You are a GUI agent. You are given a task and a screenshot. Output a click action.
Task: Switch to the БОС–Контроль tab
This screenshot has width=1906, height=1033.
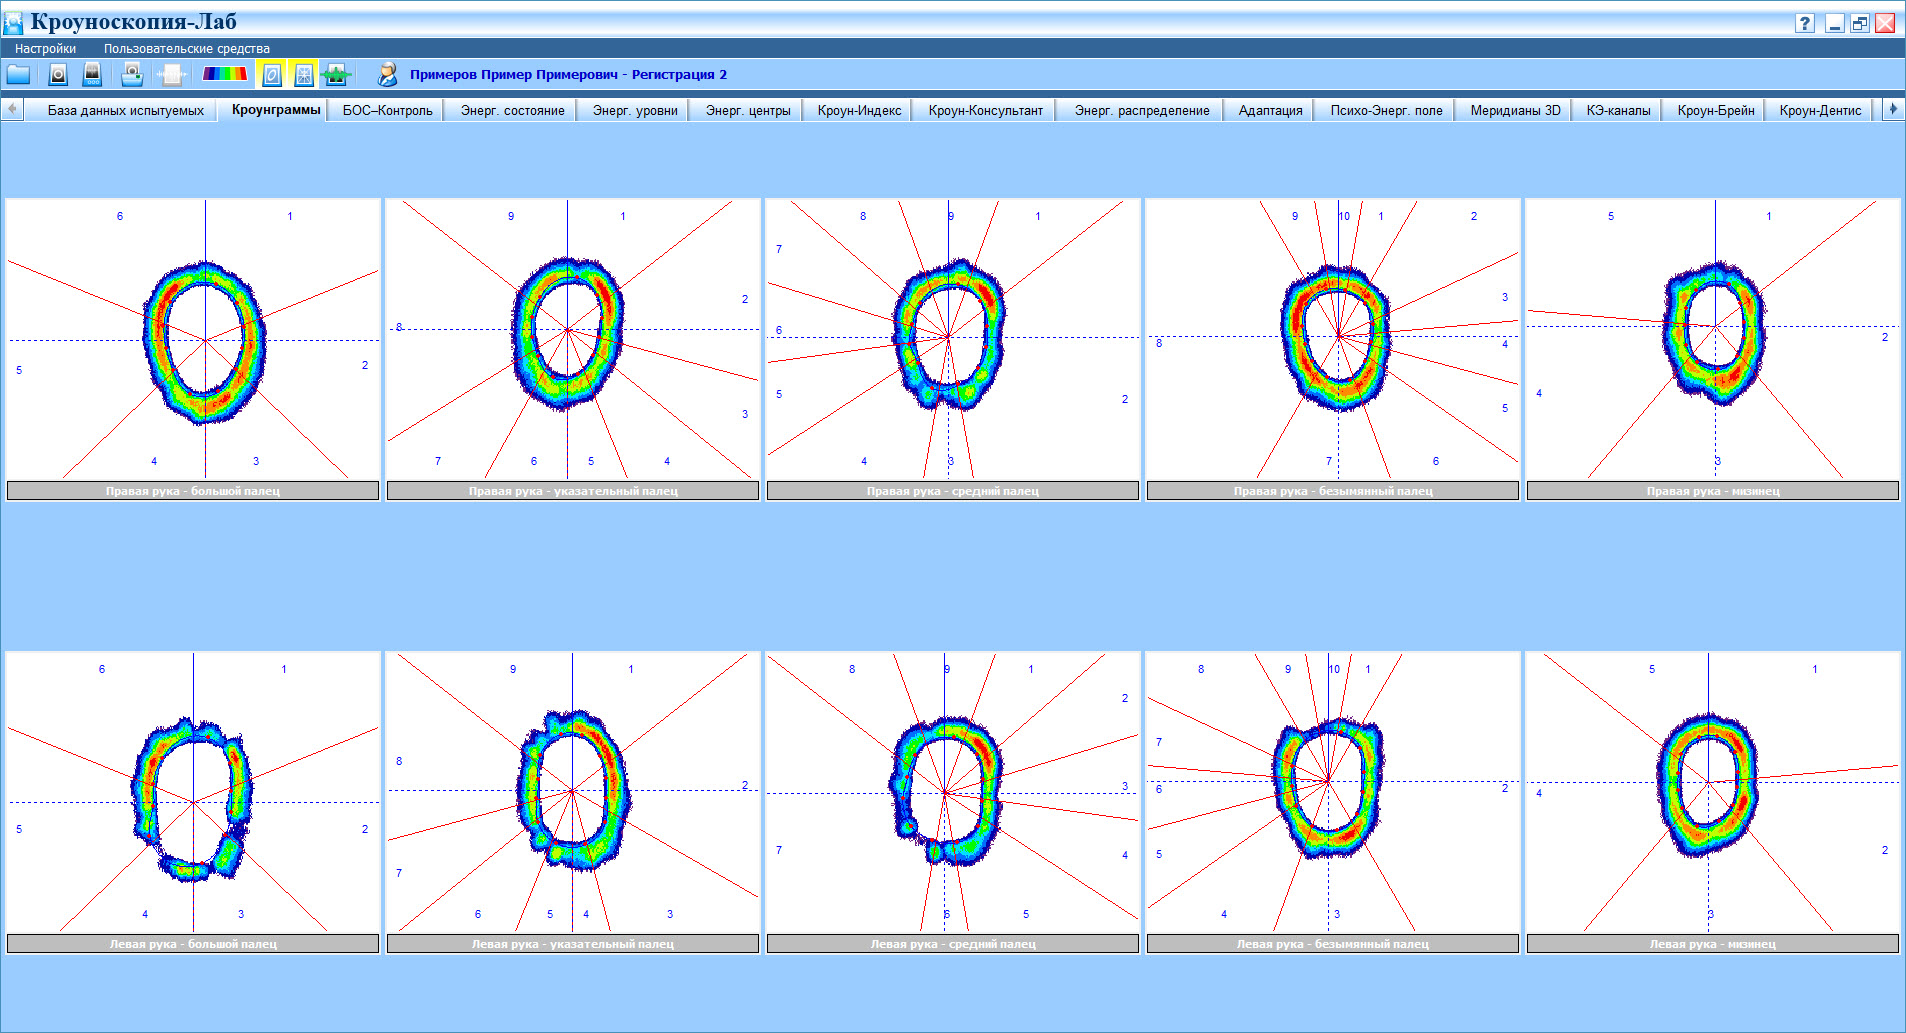point(388,110)
